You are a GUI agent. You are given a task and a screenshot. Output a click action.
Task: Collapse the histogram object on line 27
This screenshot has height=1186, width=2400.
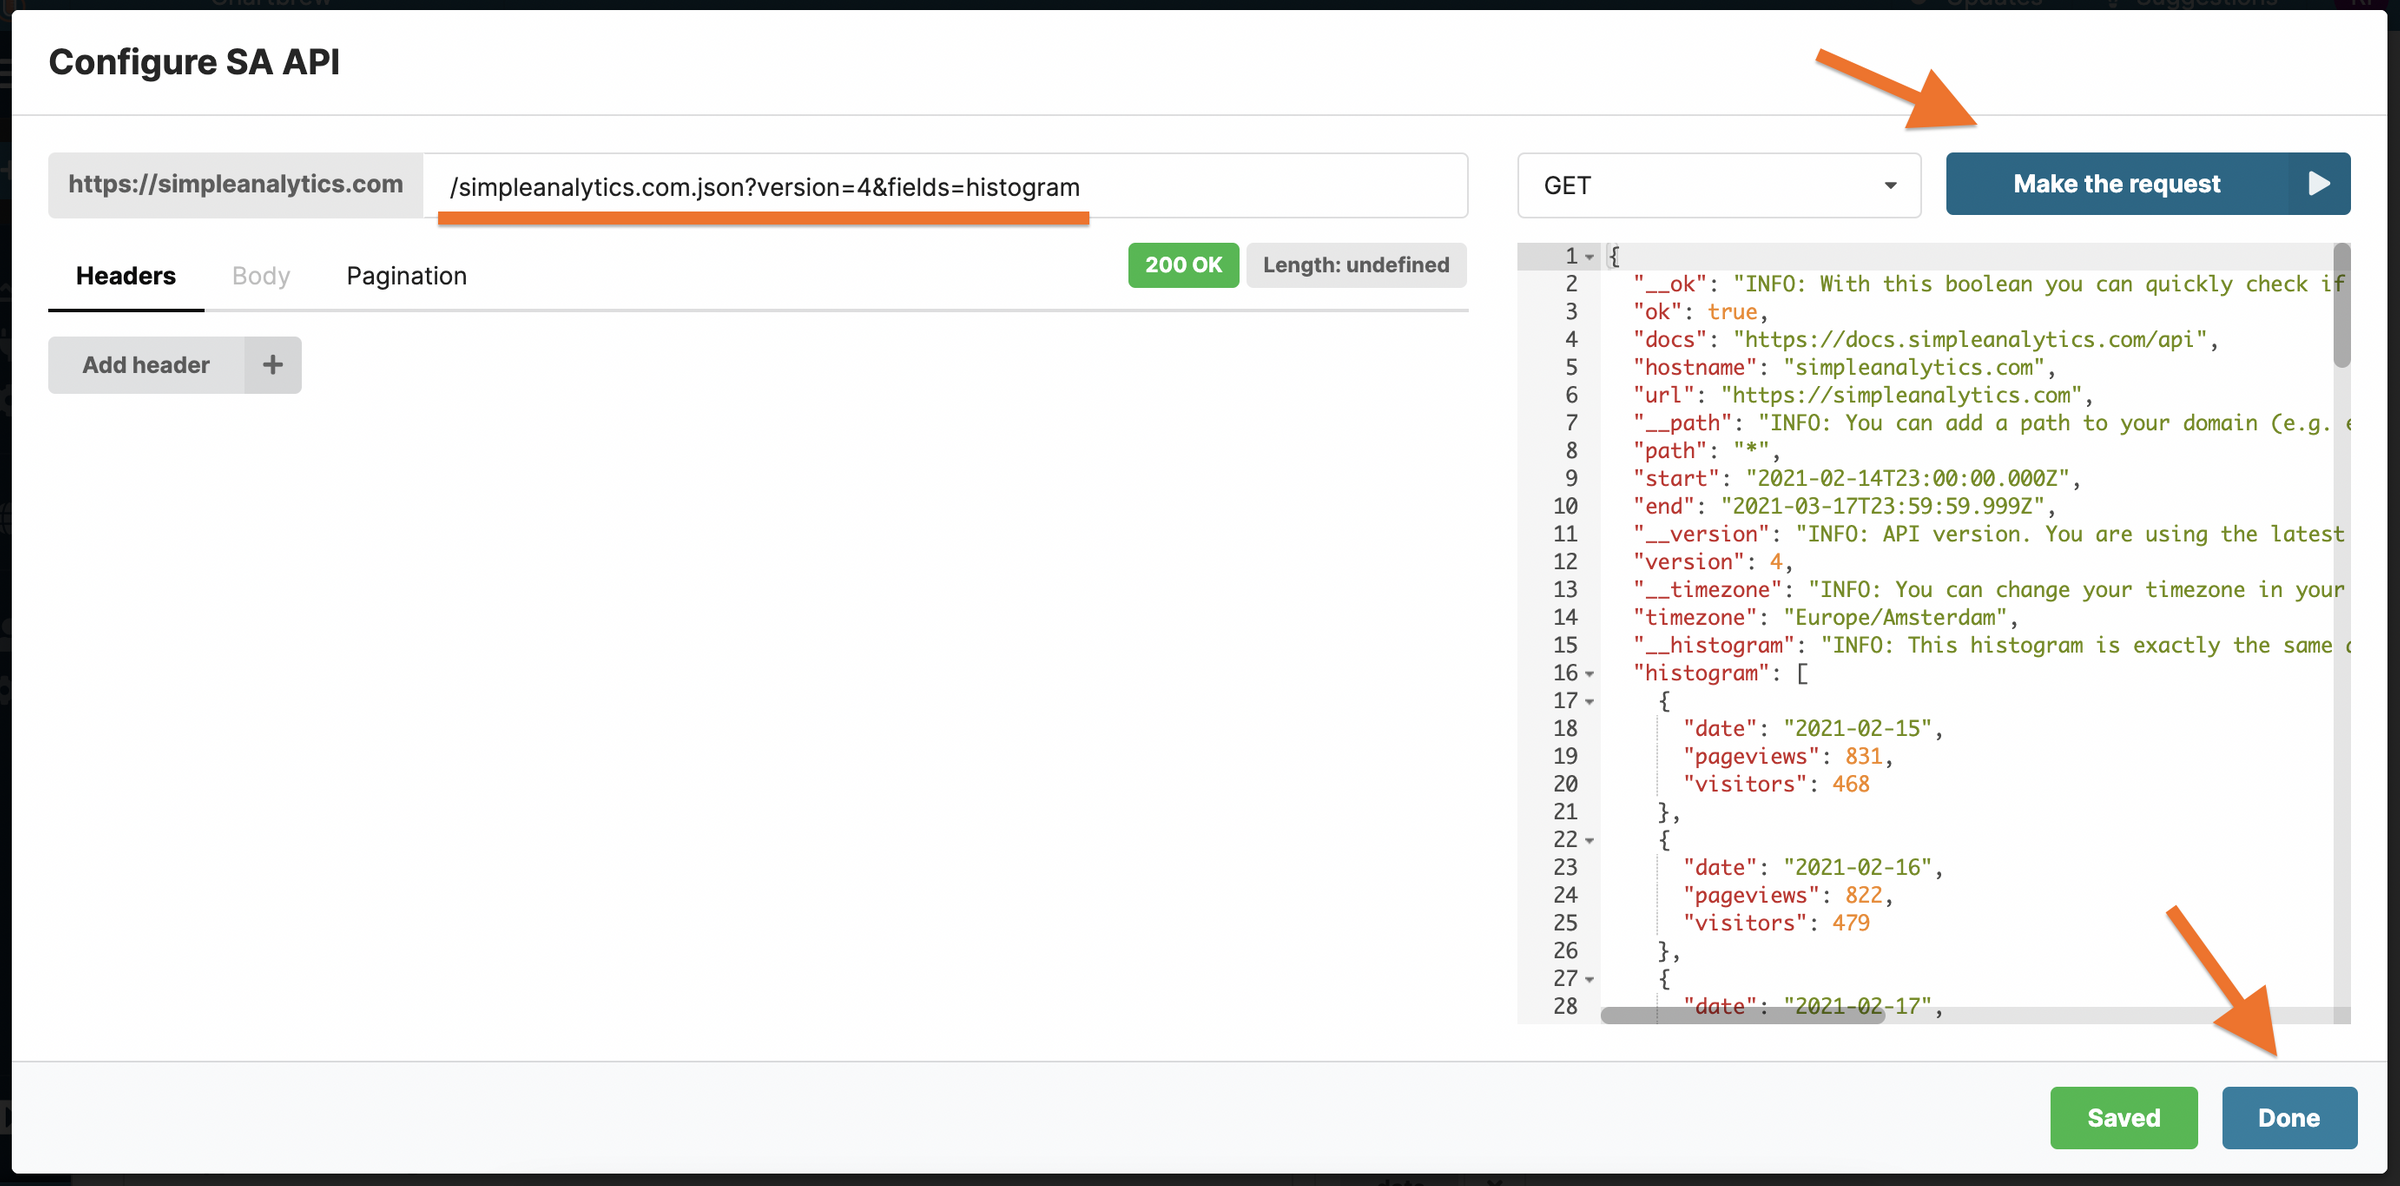tap(1589, 978)
